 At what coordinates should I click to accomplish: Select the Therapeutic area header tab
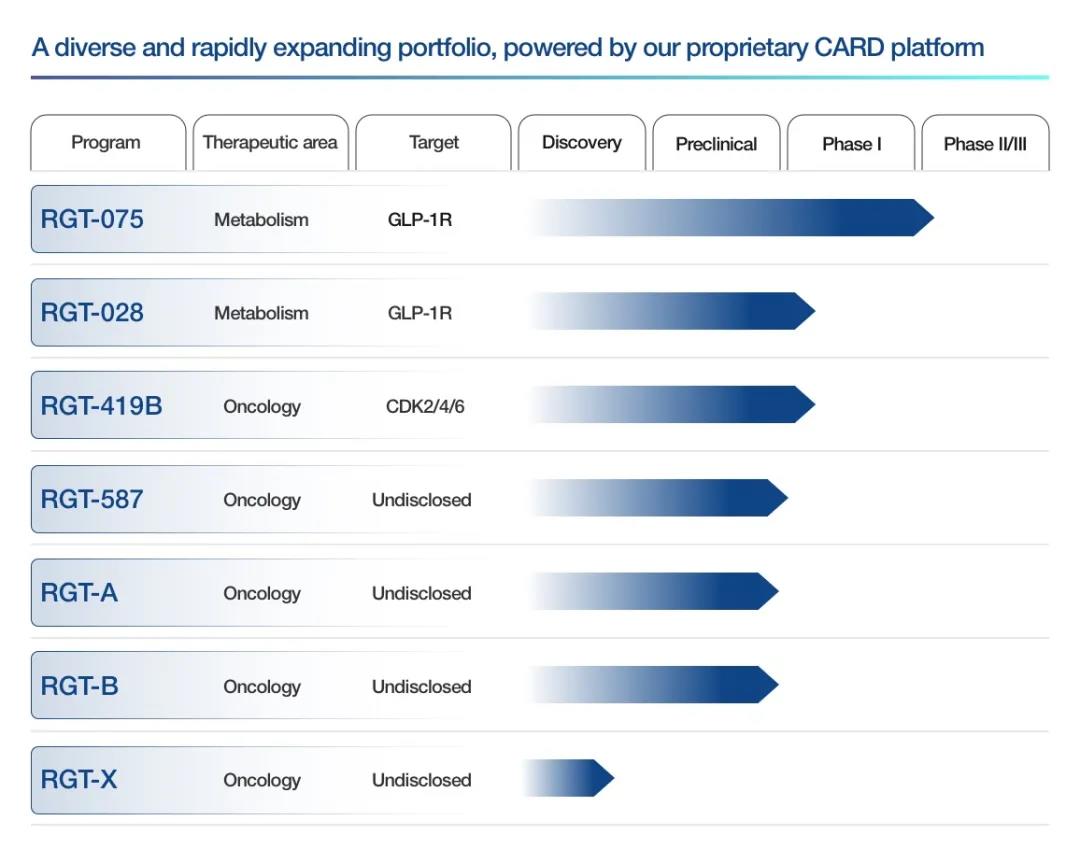coord(271,143)
